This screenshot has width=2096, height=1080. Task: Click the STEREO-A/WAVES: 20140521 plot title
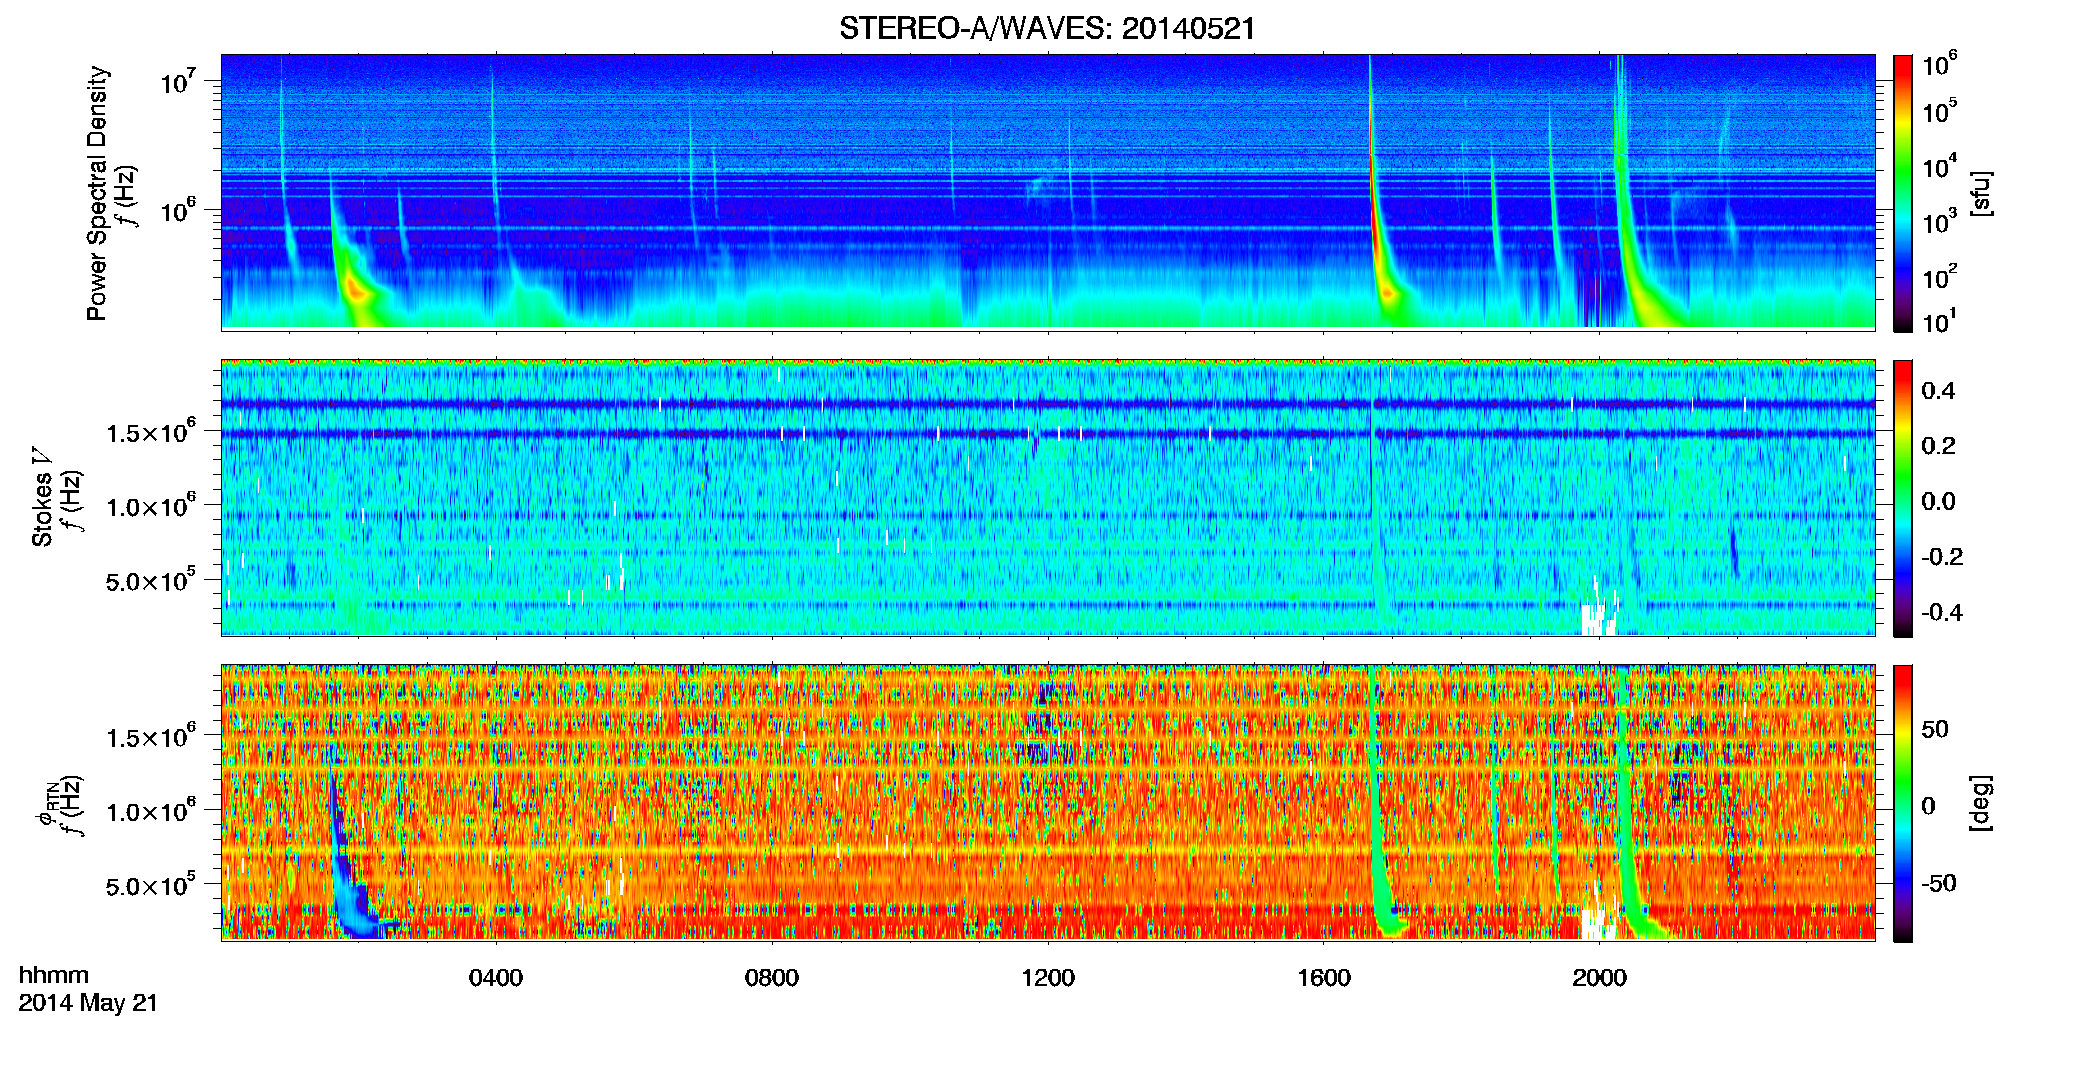1047,28
